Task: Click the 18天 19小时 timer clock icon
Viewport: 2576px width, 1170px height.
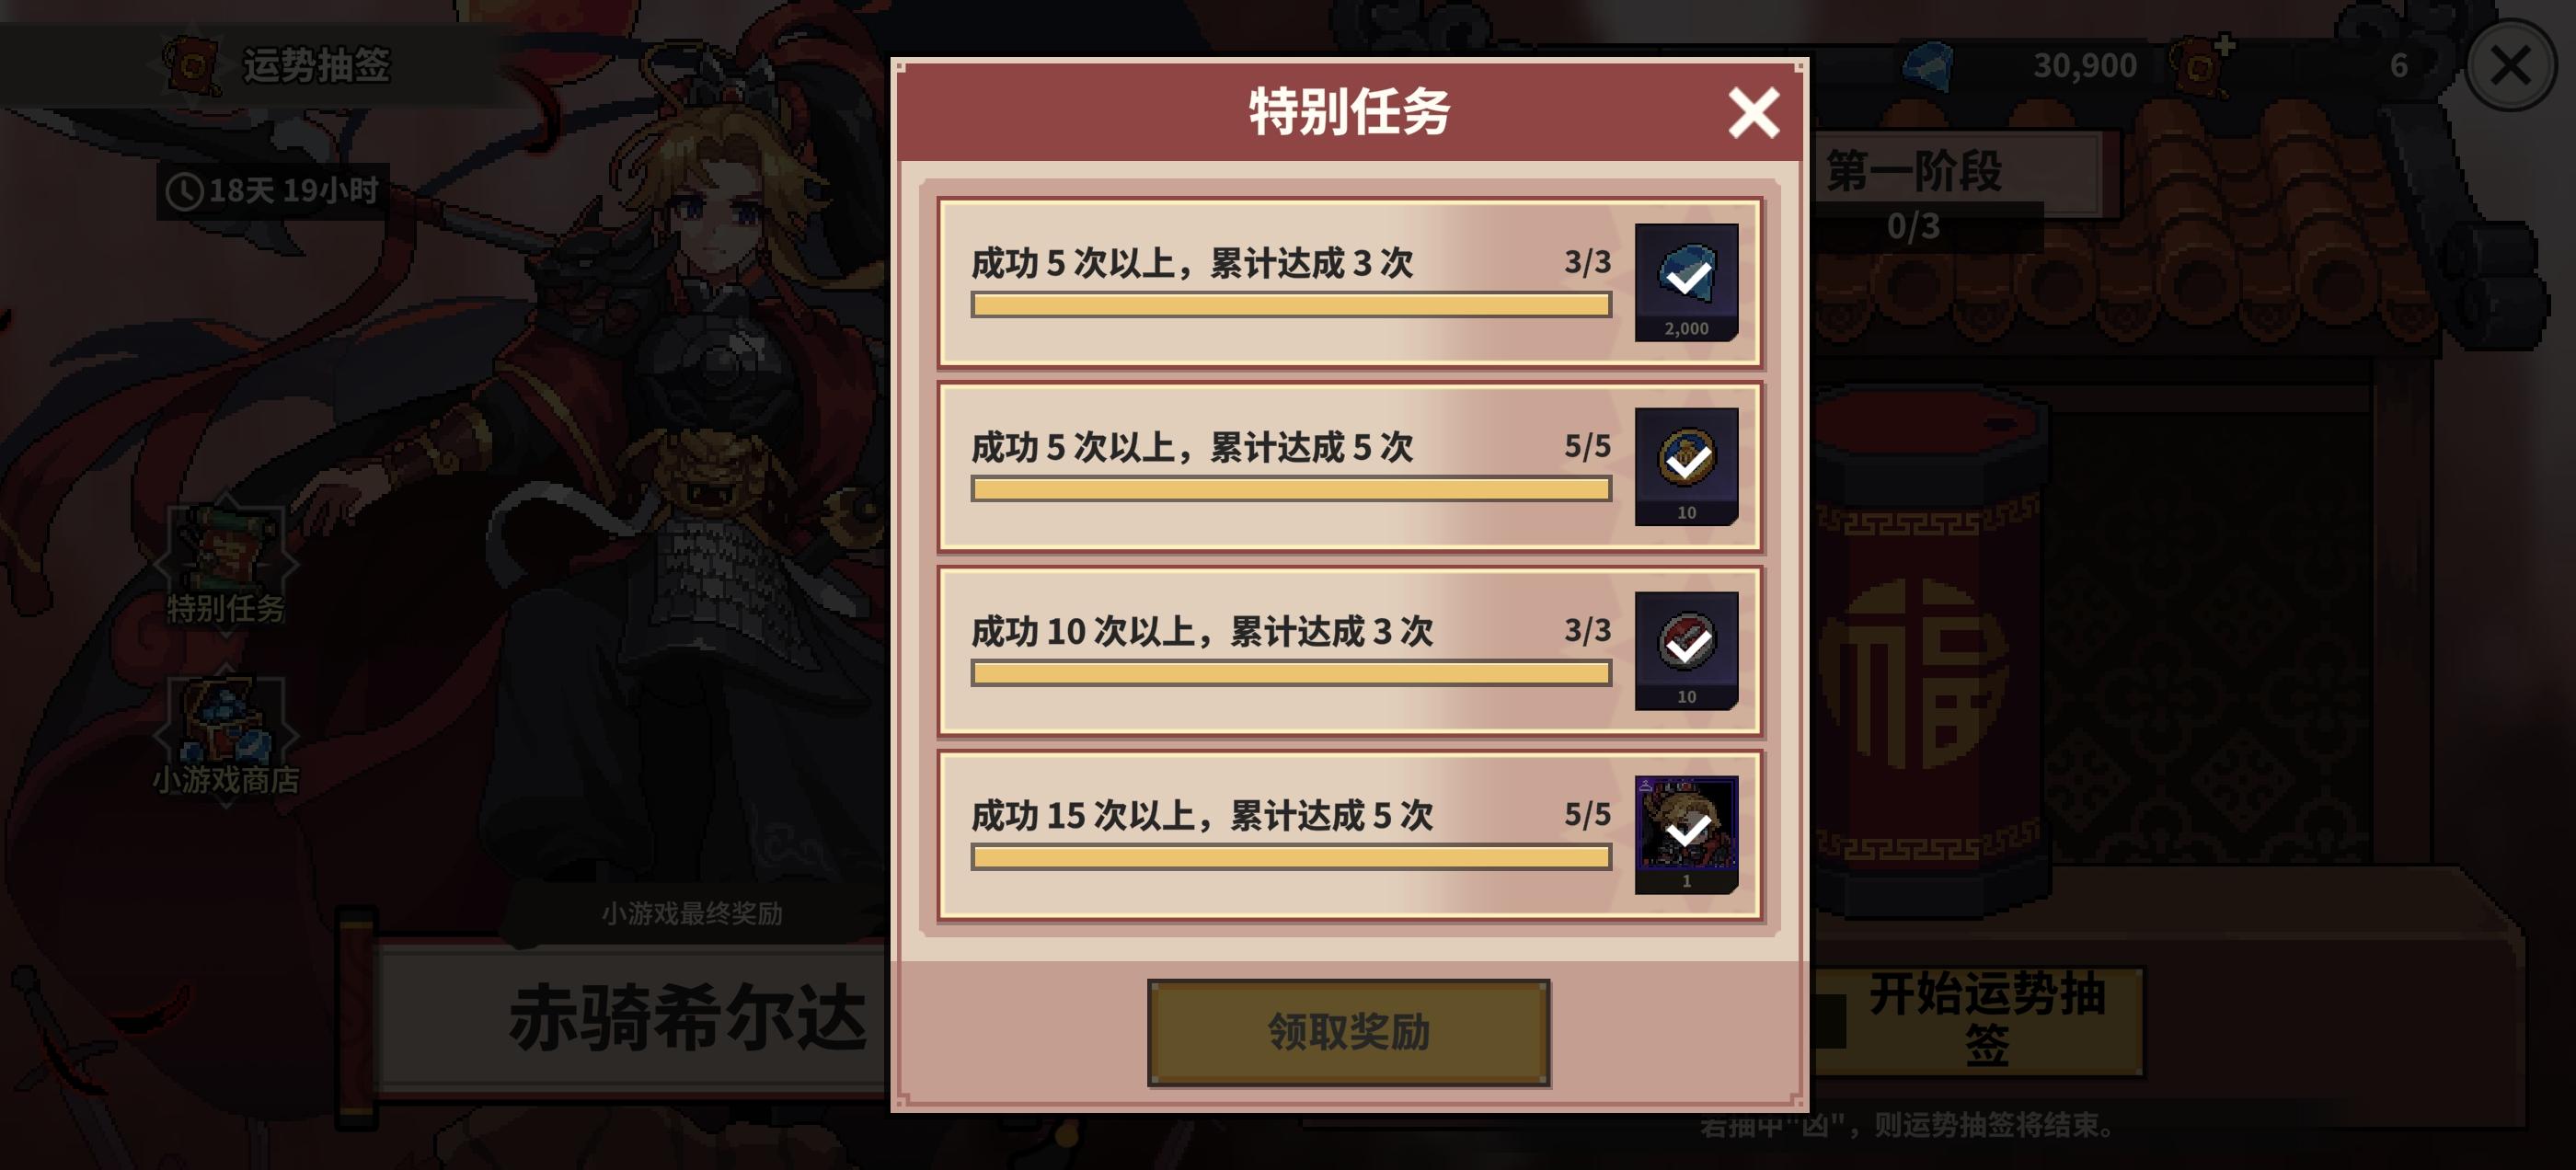Action: pos(184,191)
